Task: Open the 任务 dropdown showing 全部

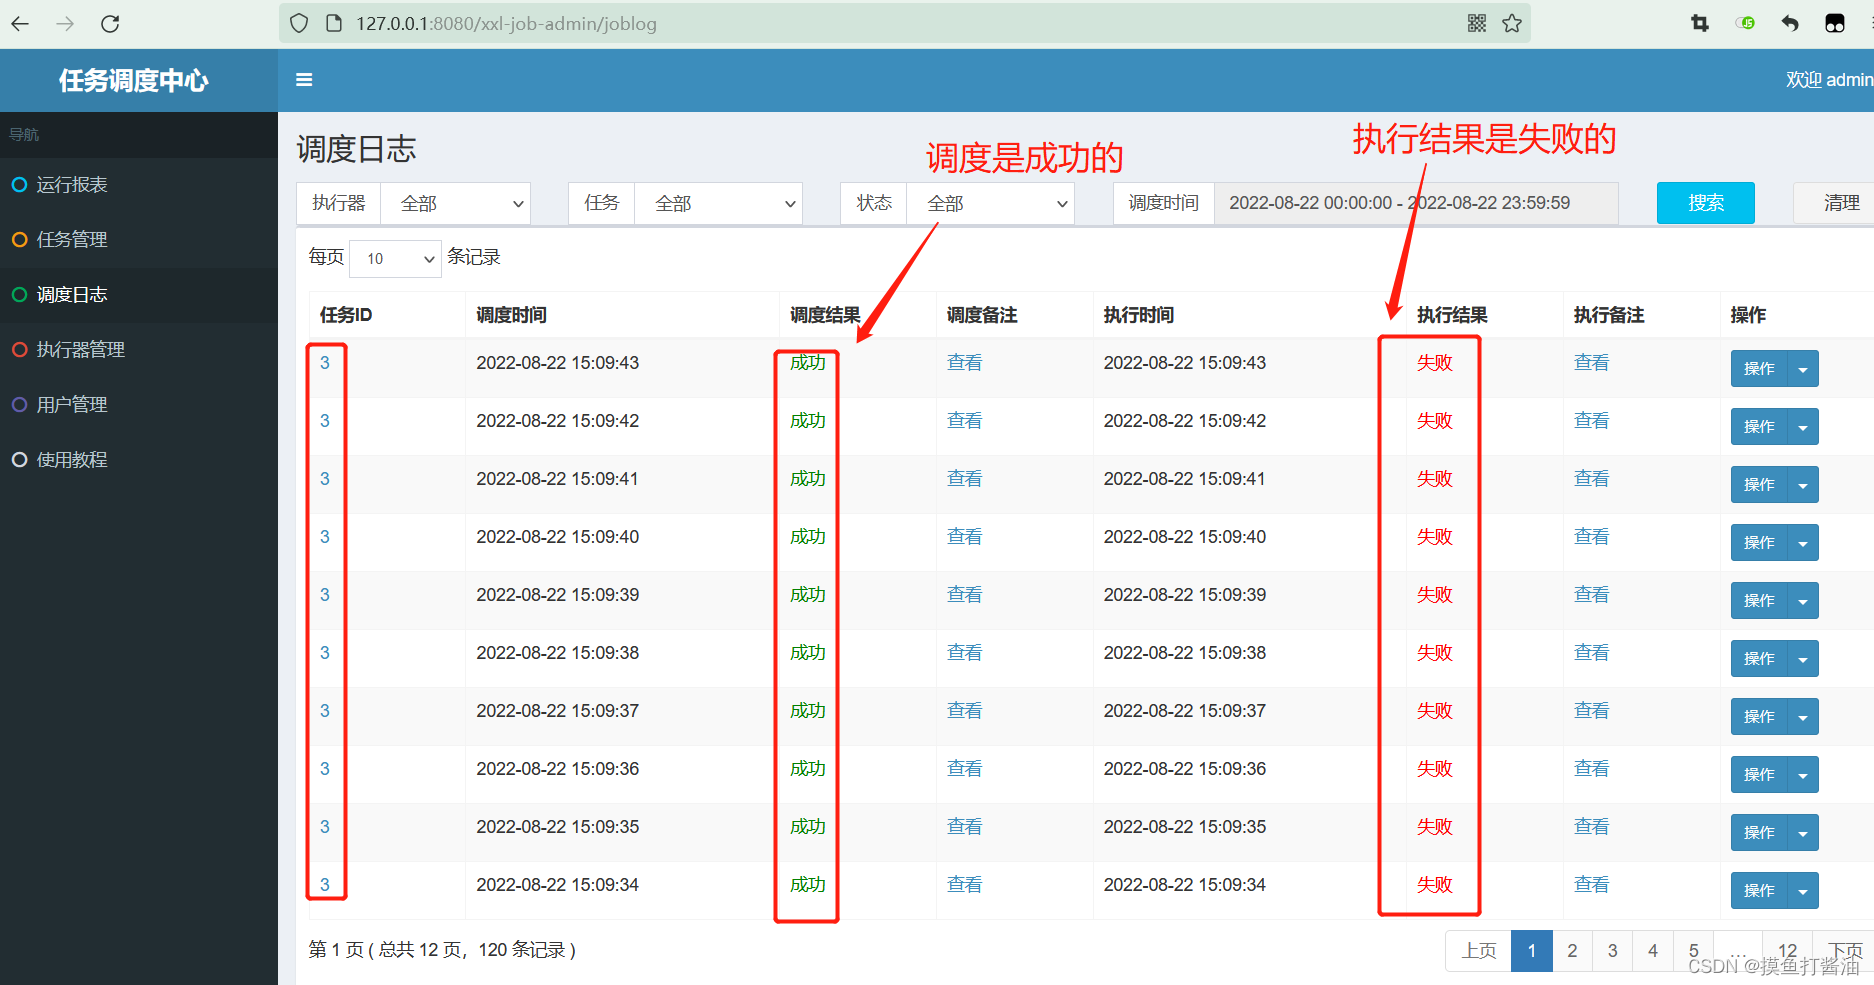Action: 719,204
